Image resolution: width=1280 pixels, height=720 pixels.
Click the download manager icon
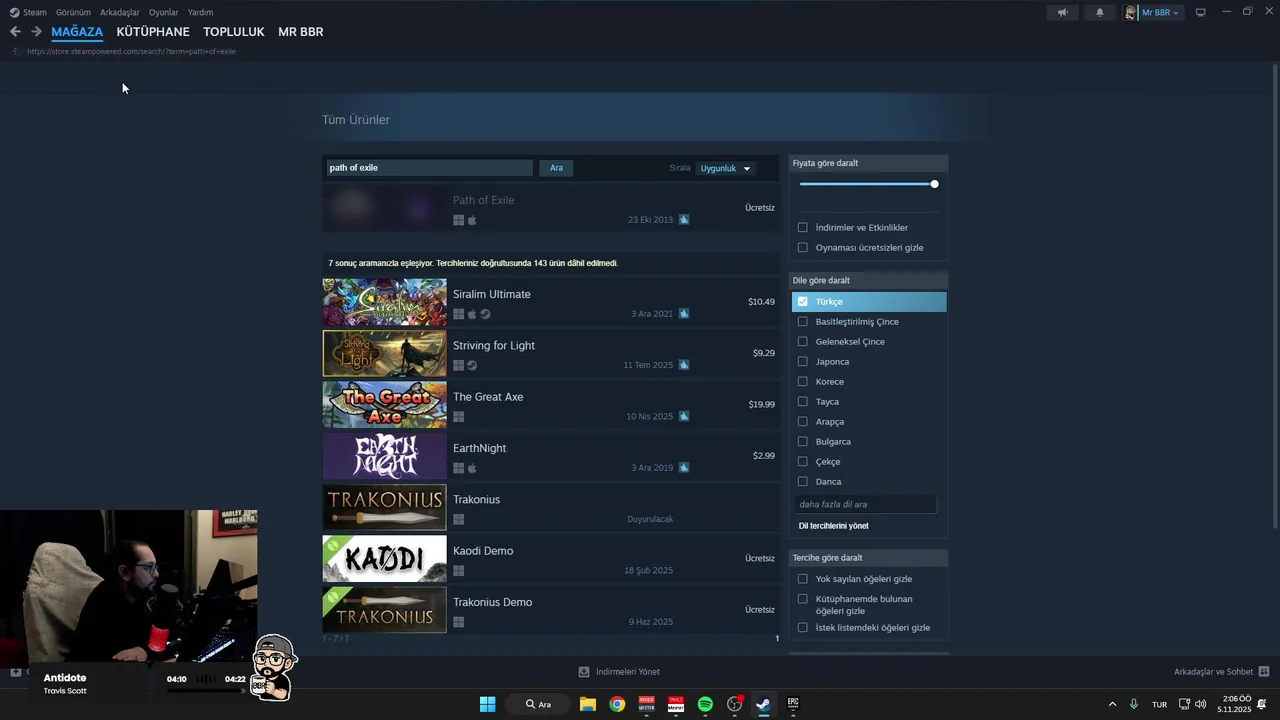tap(584, 672)
